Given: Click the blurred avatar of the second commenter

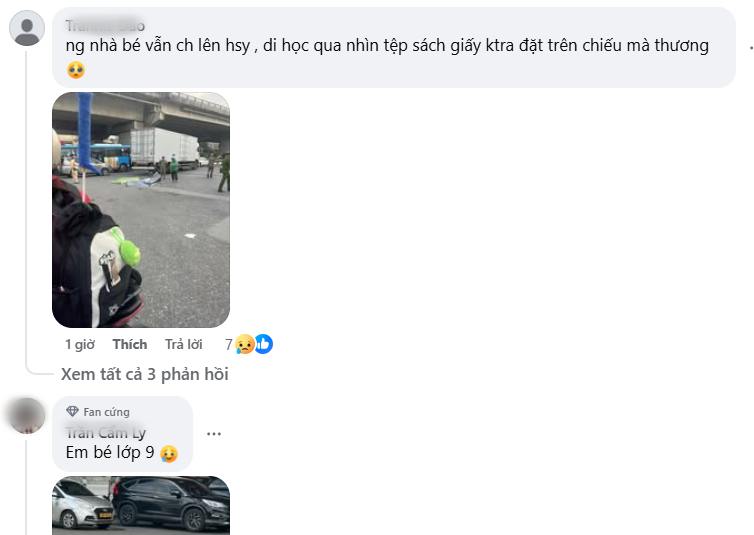Looking at the screenshot, I should pyautogui.click(x=27, y=416).
